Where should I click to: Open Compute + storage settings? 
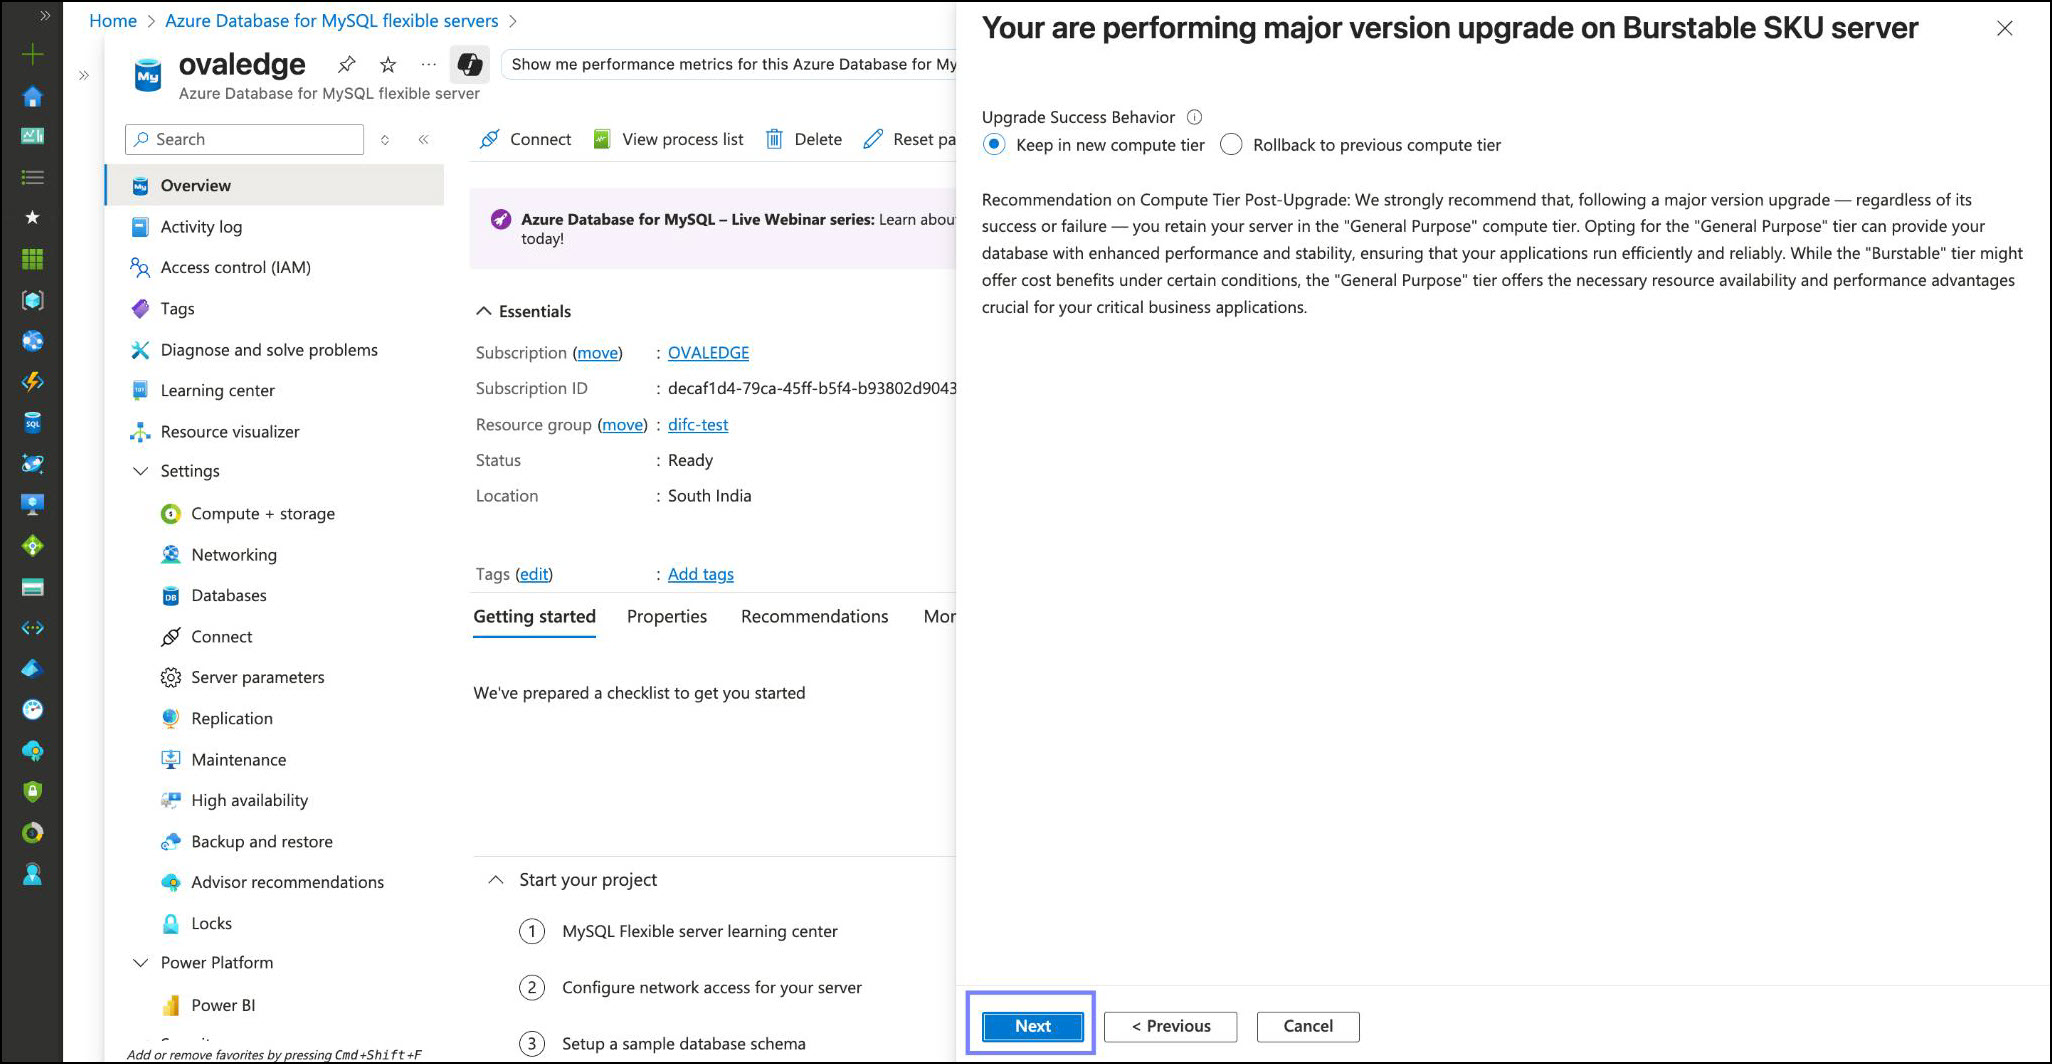263,514
